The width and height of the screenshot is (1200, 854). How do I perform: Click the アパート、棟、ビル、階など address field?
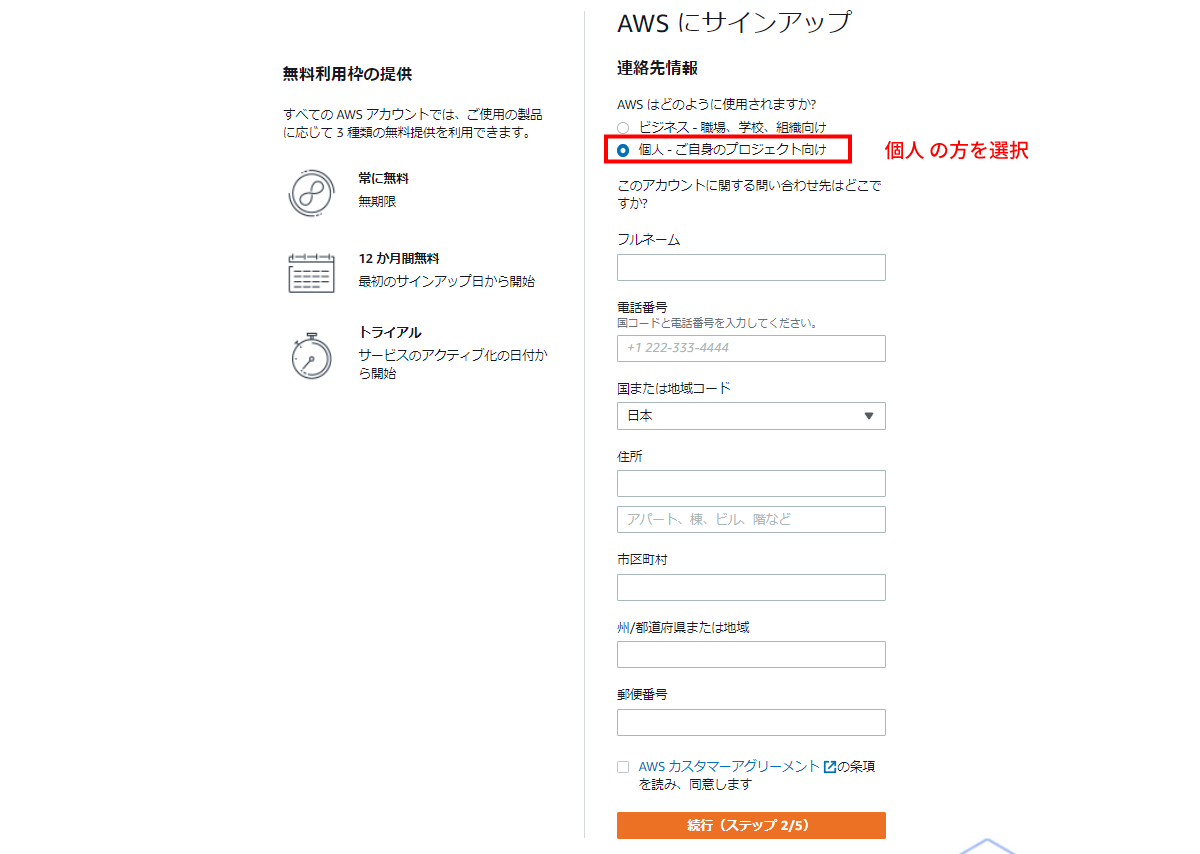(x=751, y=519)
